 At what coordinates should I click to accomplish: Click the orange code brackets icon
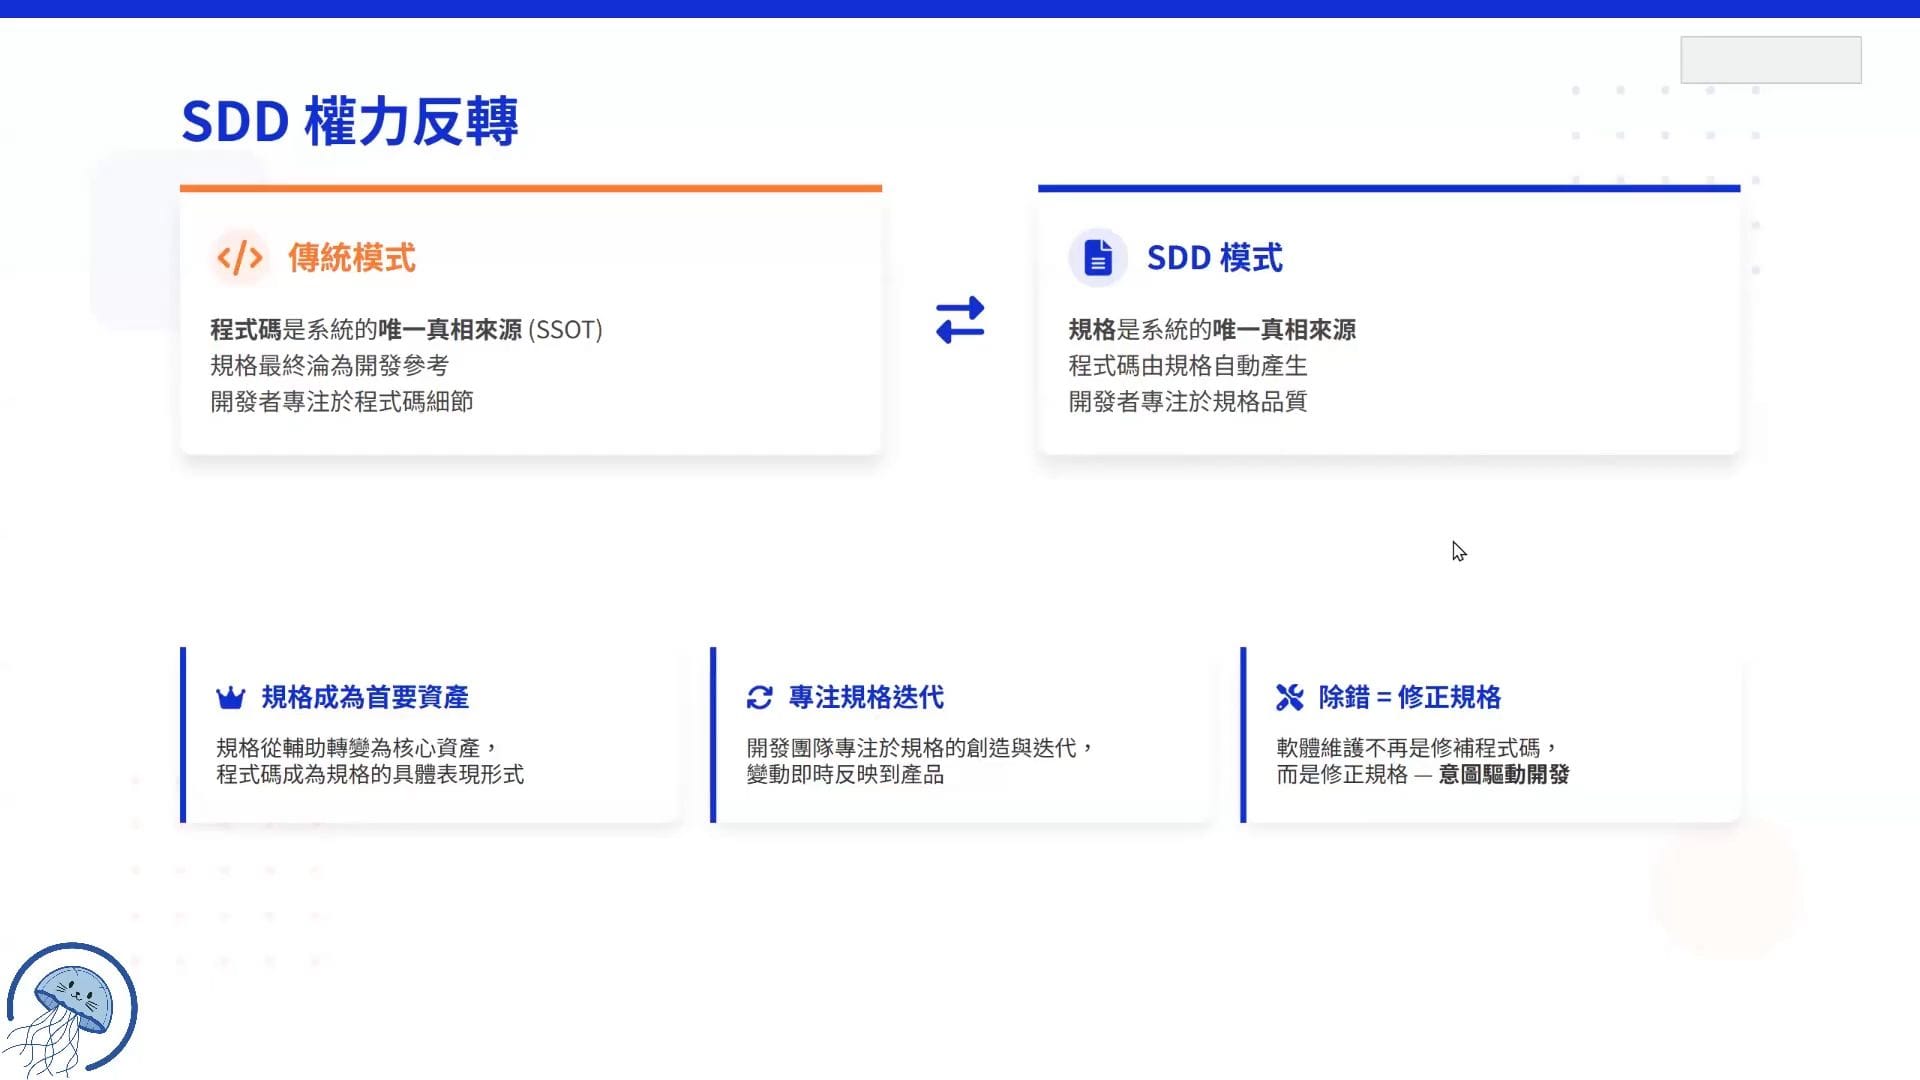(240, 258)
